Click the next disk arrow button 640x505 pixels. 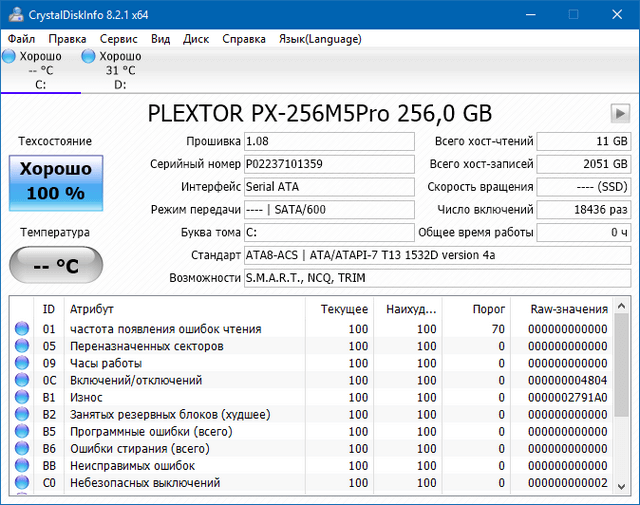pos(620,113)
